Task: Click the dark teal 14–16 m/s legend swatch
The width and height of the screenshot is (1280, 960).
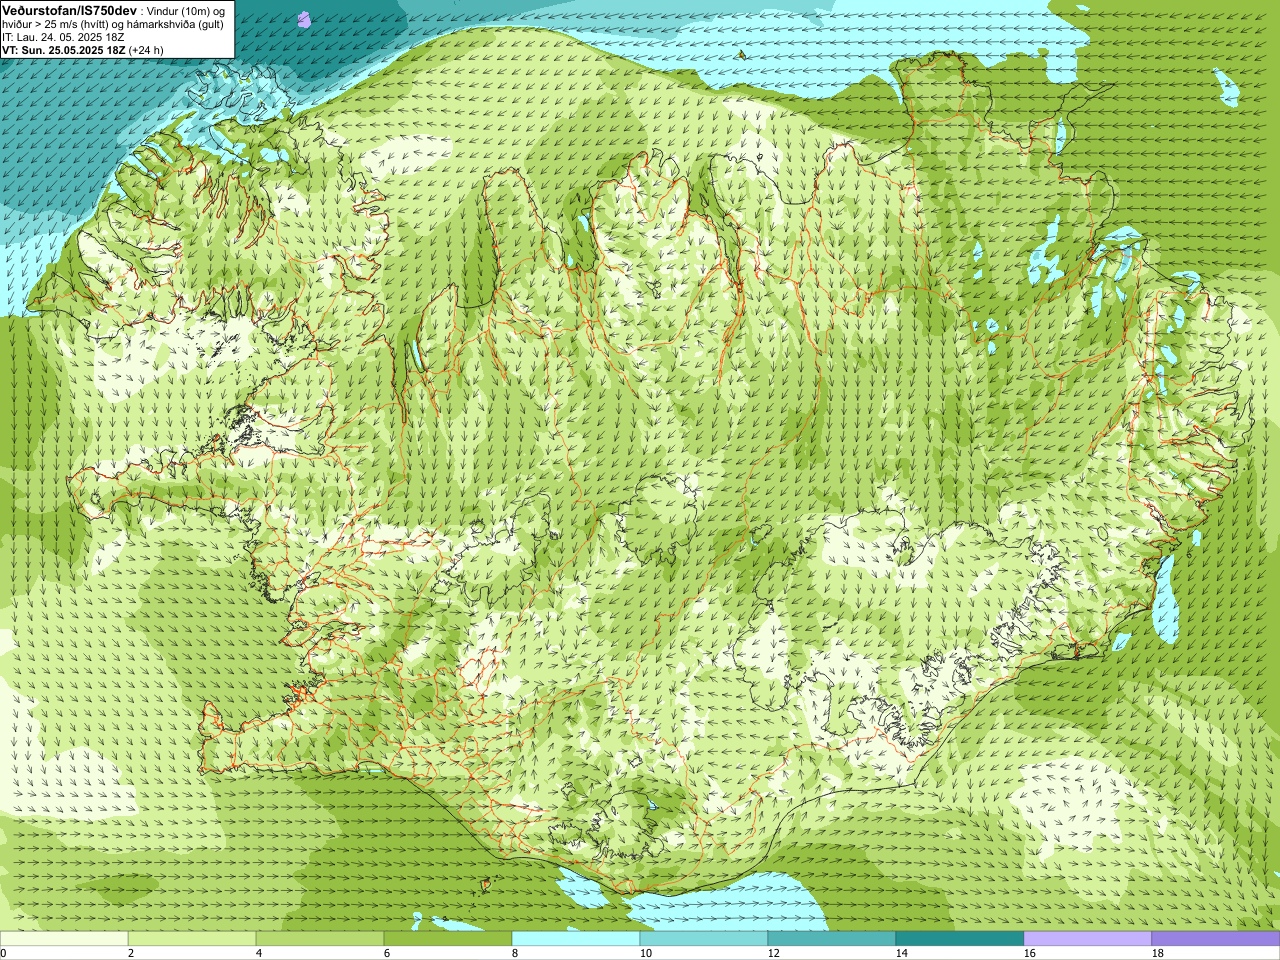Action: click(960, 939)
